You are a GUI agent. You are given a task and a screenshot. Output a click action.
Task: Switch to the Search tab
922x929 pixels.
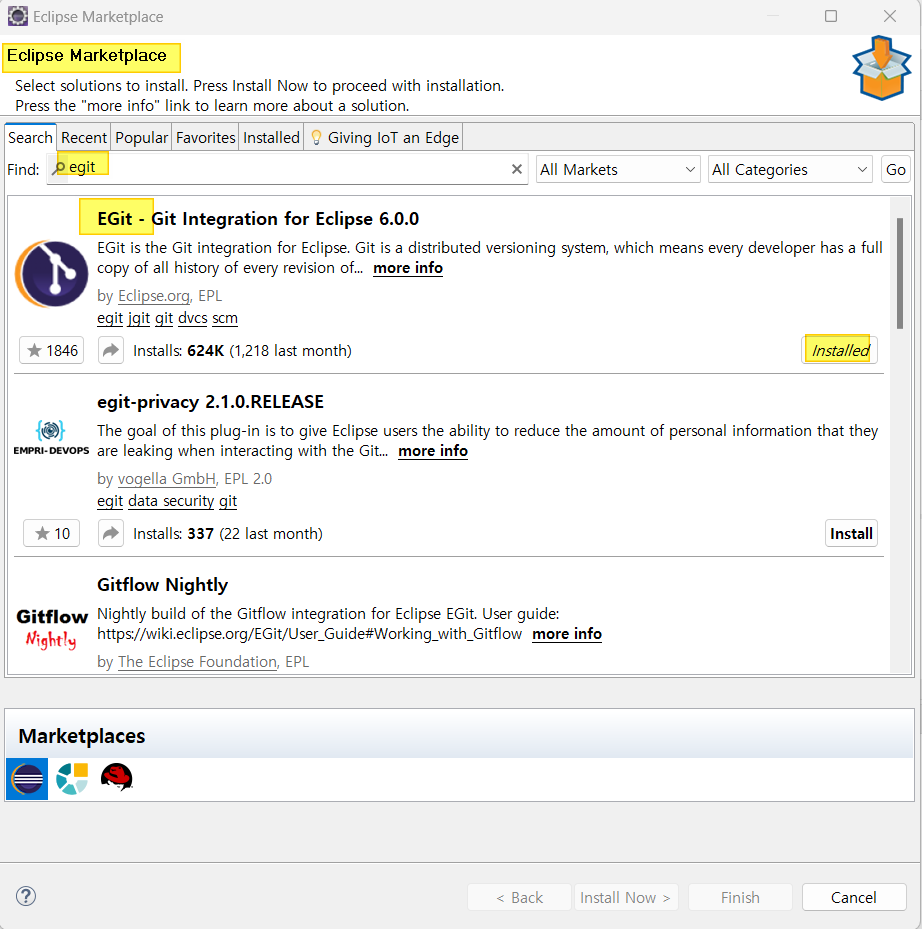[30, 137]
